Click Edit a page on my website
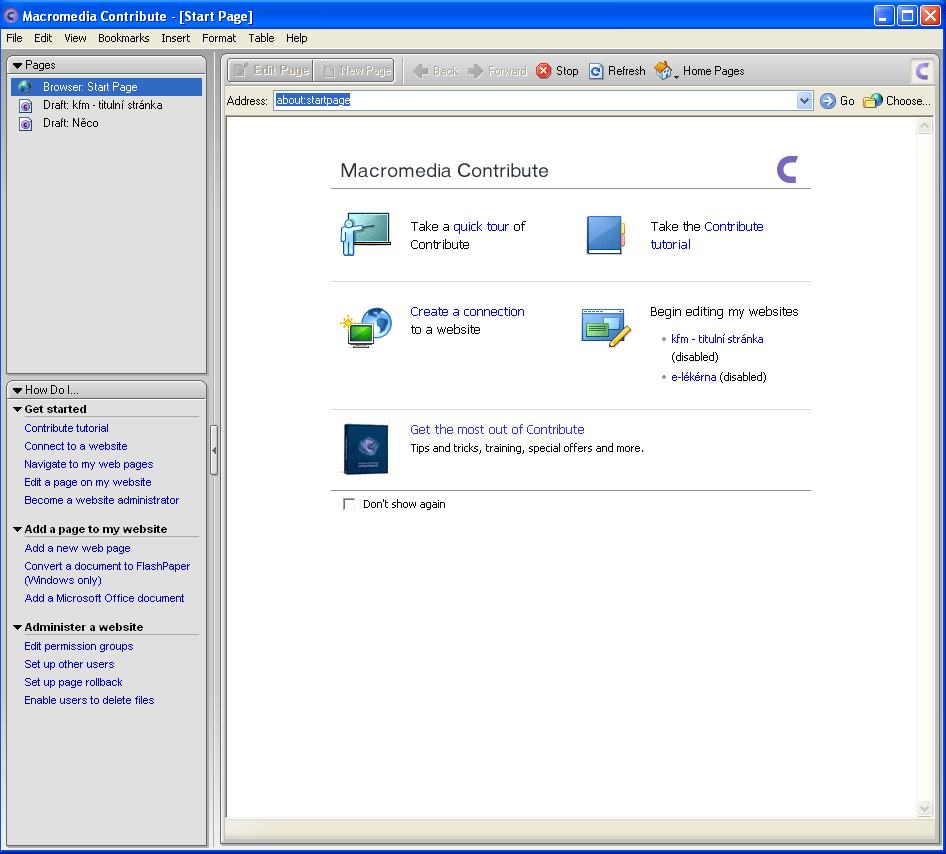This screenshot has height=854, width=946. click(88, 482)
